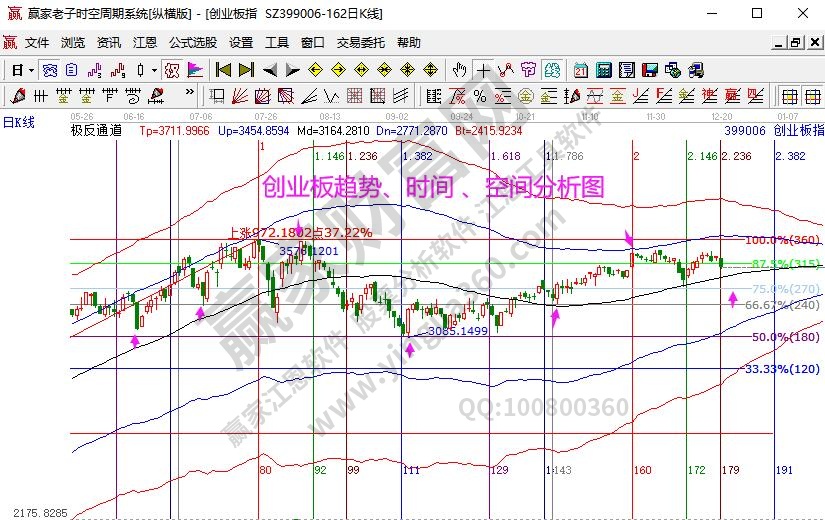Screen dimensions: 825x520
Task: Click the hand pan tool icon
Action: pos(459,70)
